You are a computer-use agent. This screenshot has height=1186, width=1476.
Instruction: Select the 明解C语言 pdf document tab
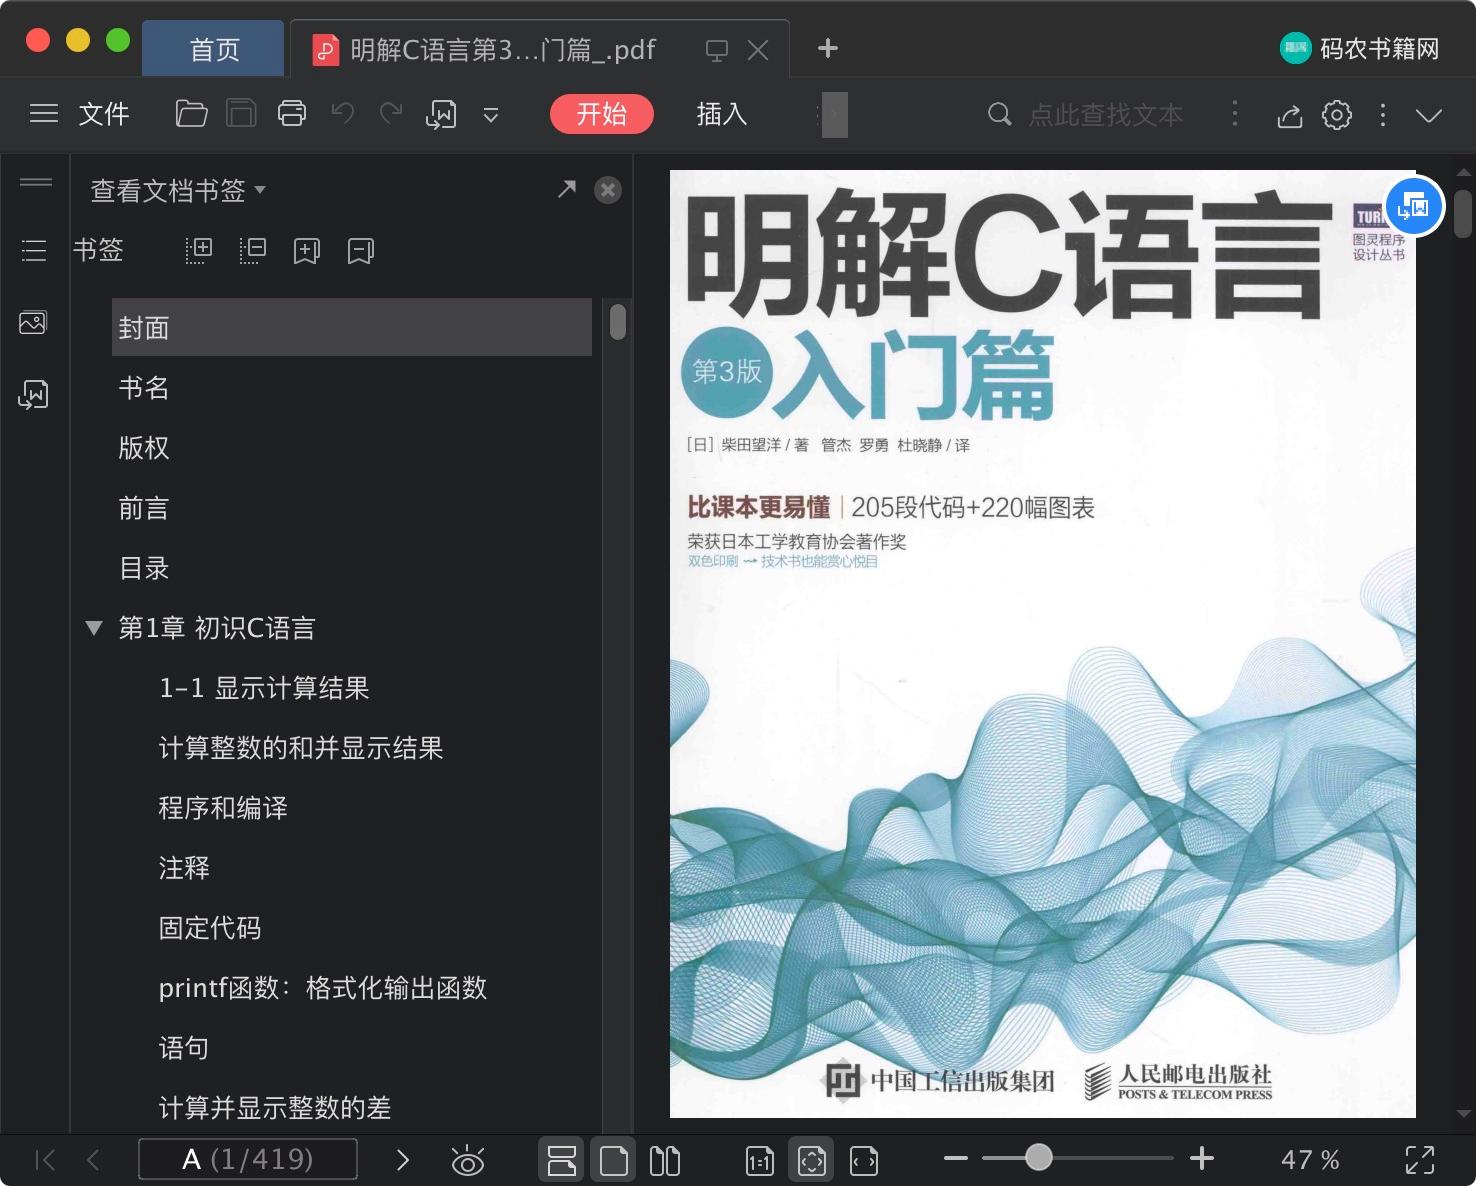502,50
